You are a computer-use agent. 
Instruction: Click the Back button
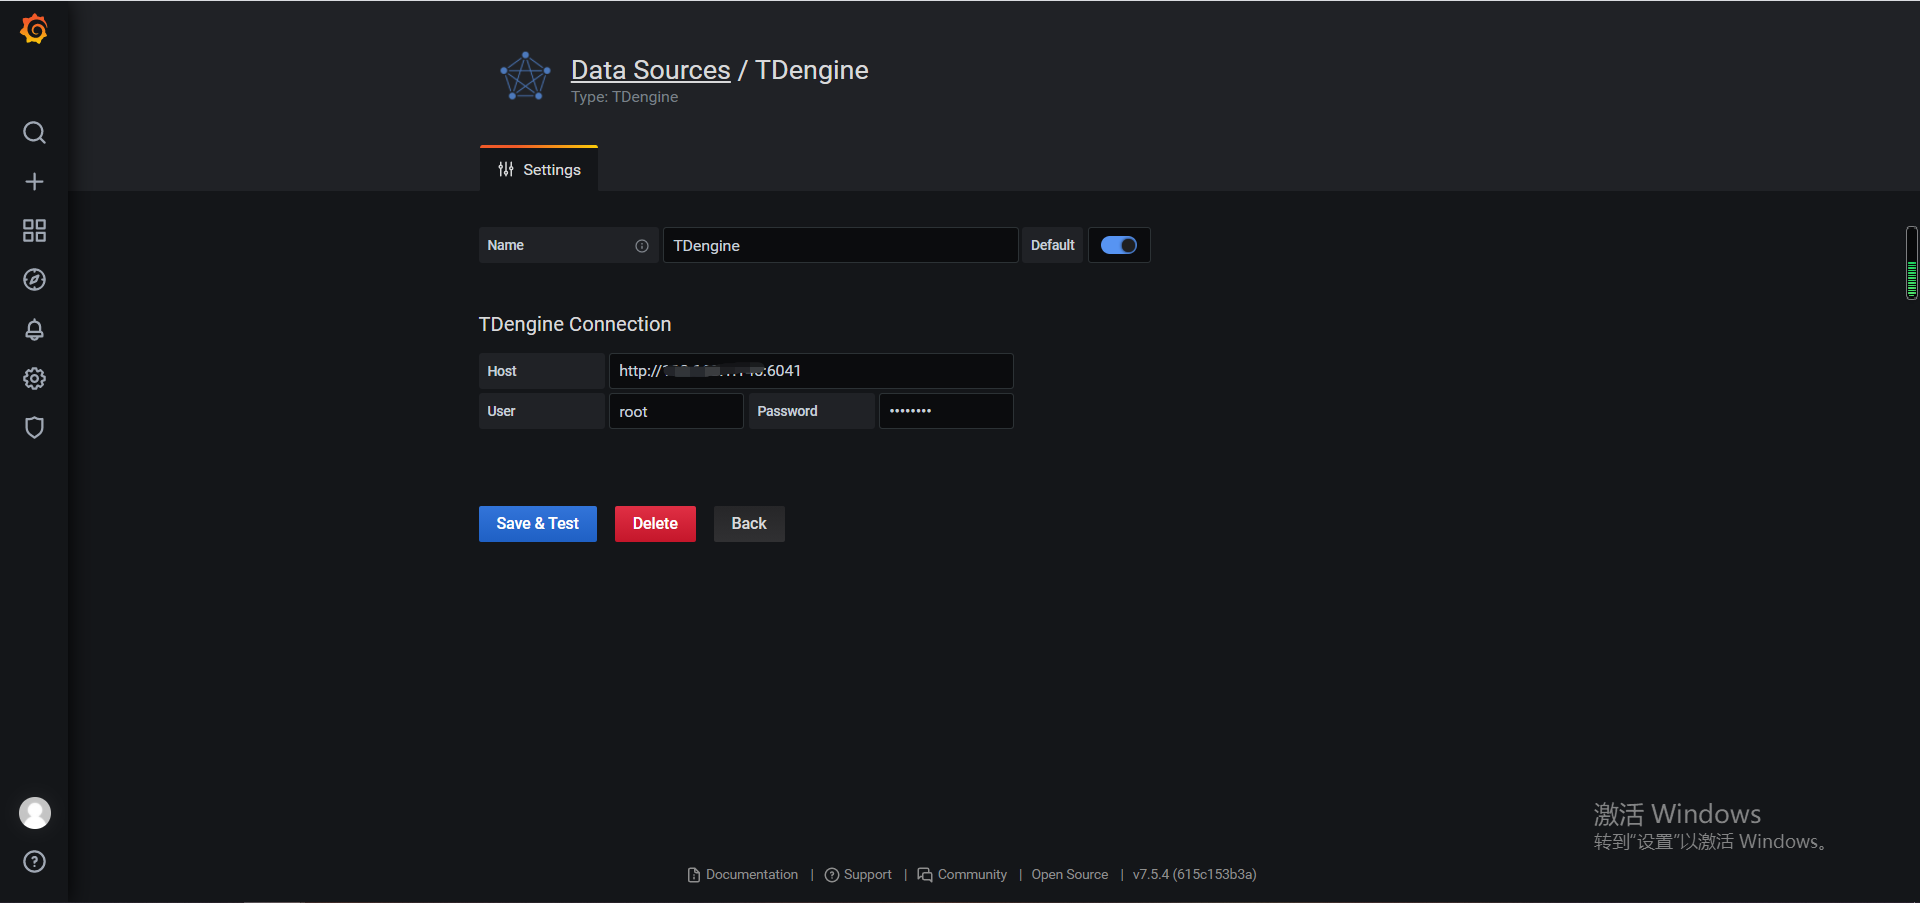749,524
